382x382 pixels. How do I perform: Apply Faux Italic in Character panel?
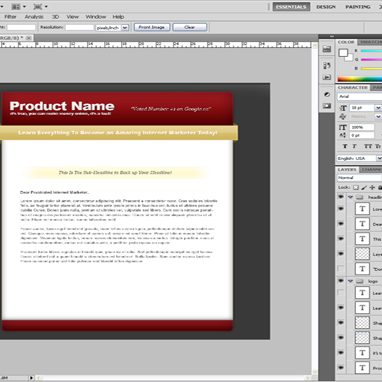coord(355,146)
